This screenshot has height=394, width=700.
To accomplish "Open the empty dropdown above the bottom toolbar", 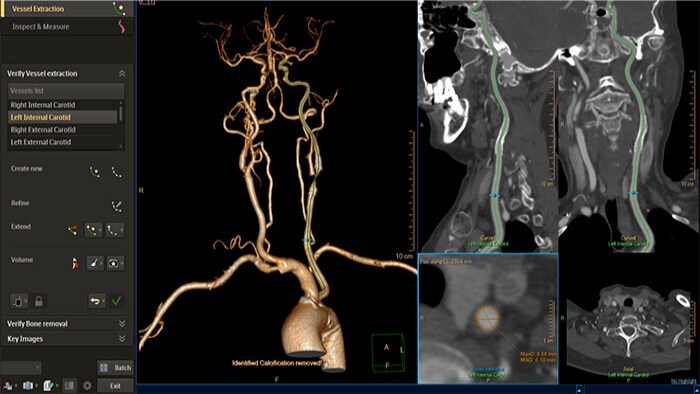I will point(21,368).
